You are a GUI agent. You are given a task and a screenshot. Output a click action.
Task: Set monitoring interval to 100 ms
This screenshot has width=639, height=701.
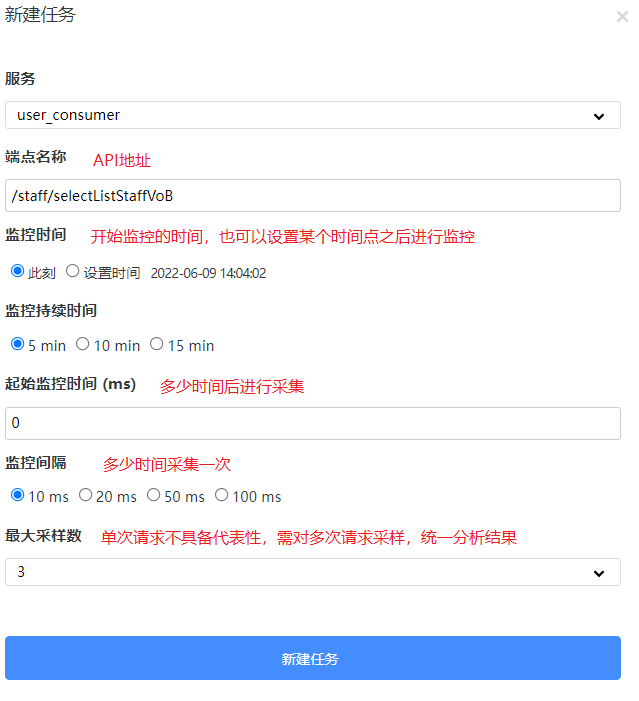pos(221,495)
